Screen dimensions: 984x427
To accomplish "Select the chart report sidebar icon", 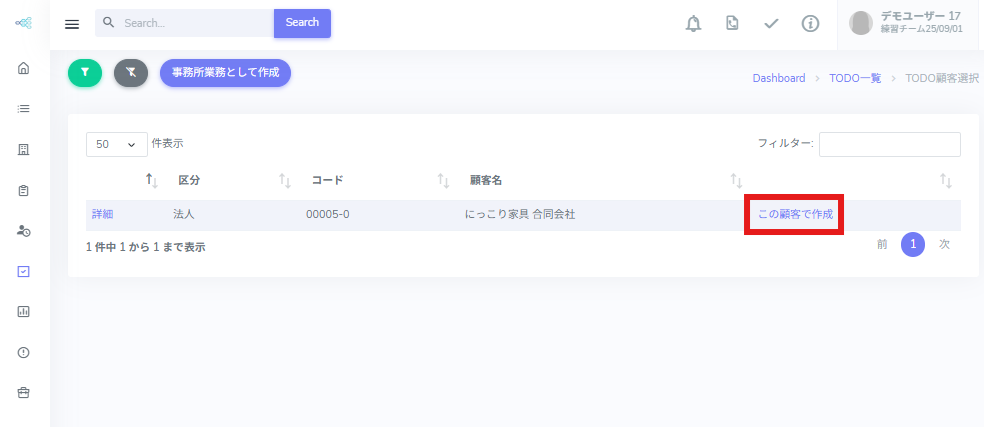I will tap(24, 311).
